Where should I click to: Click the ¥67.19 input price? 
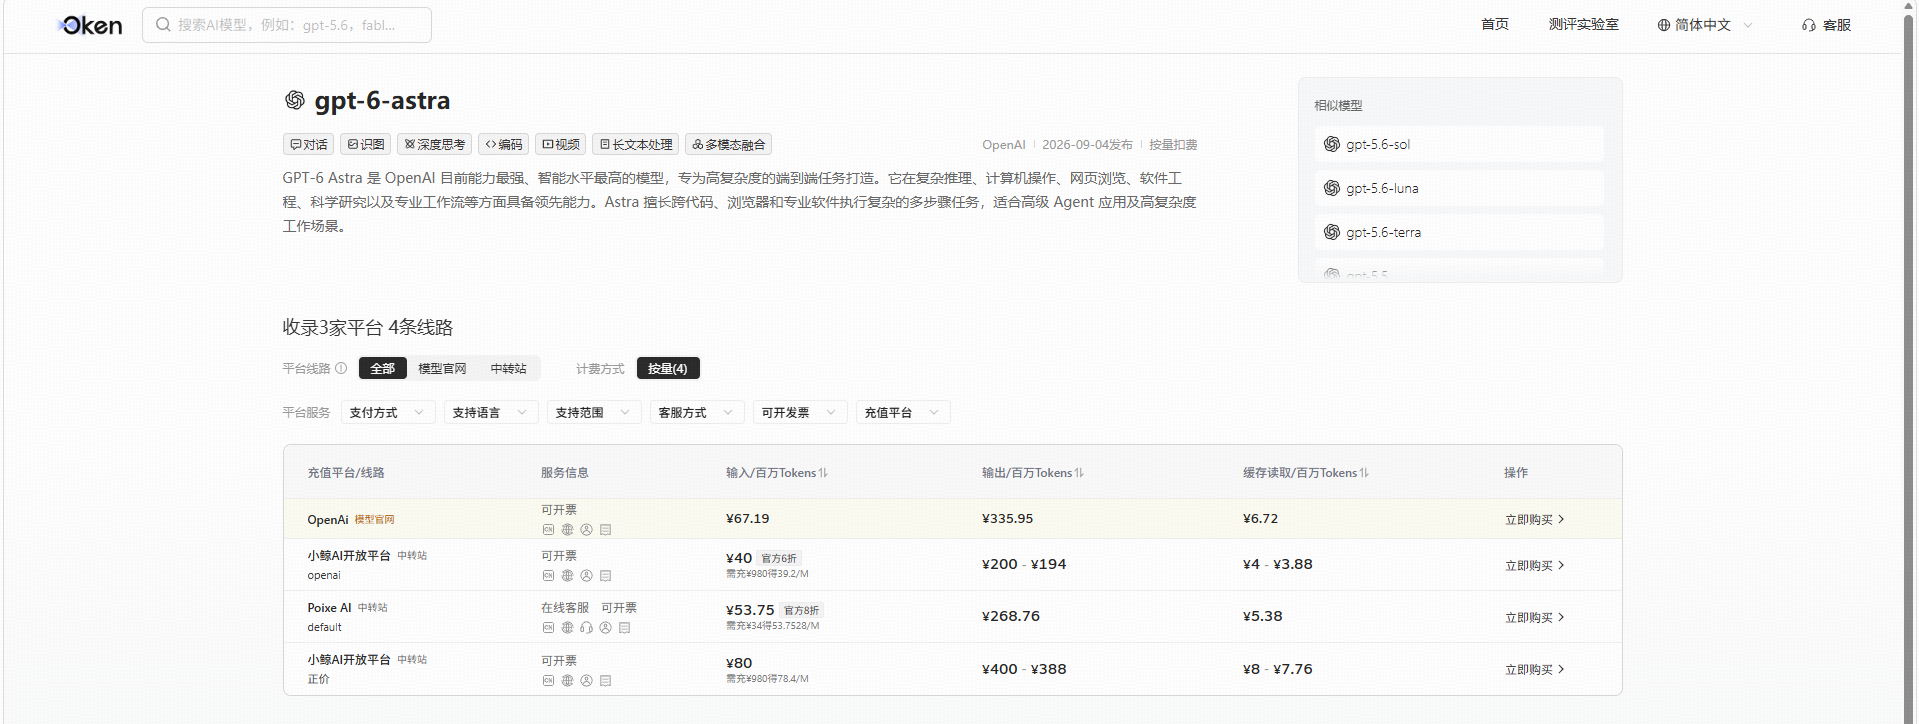pyautogui.click(x=748, y=518)
